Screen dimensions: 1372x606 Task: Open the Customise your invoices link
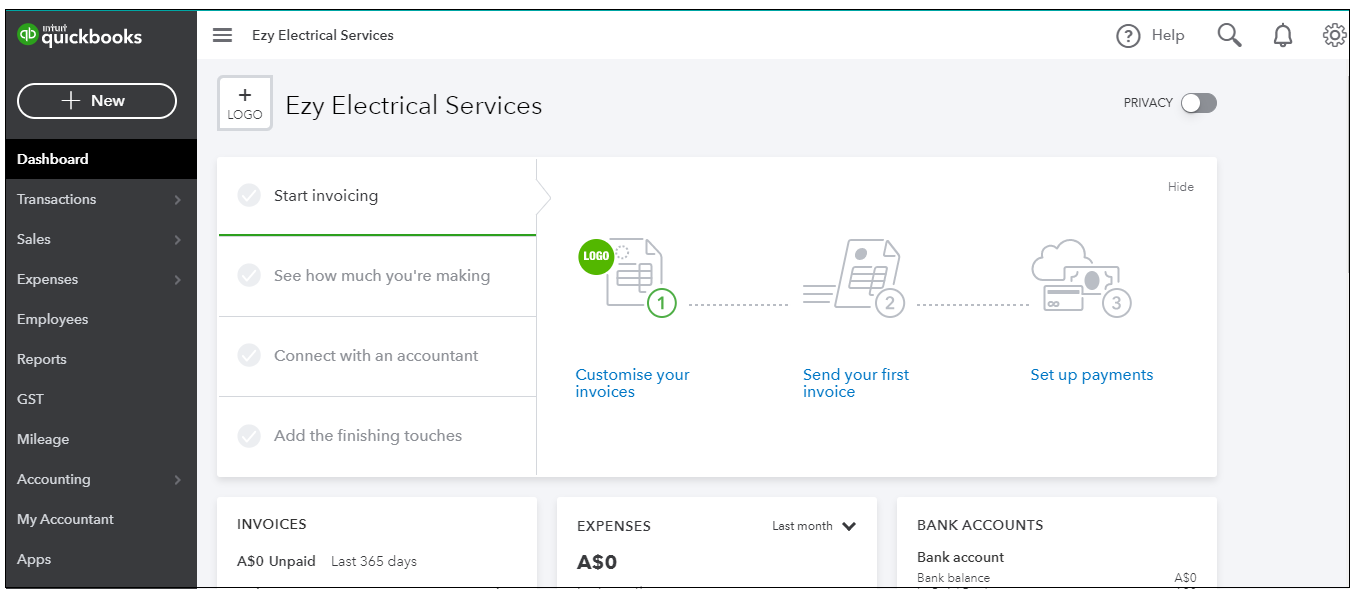click(x=632, y=383)
